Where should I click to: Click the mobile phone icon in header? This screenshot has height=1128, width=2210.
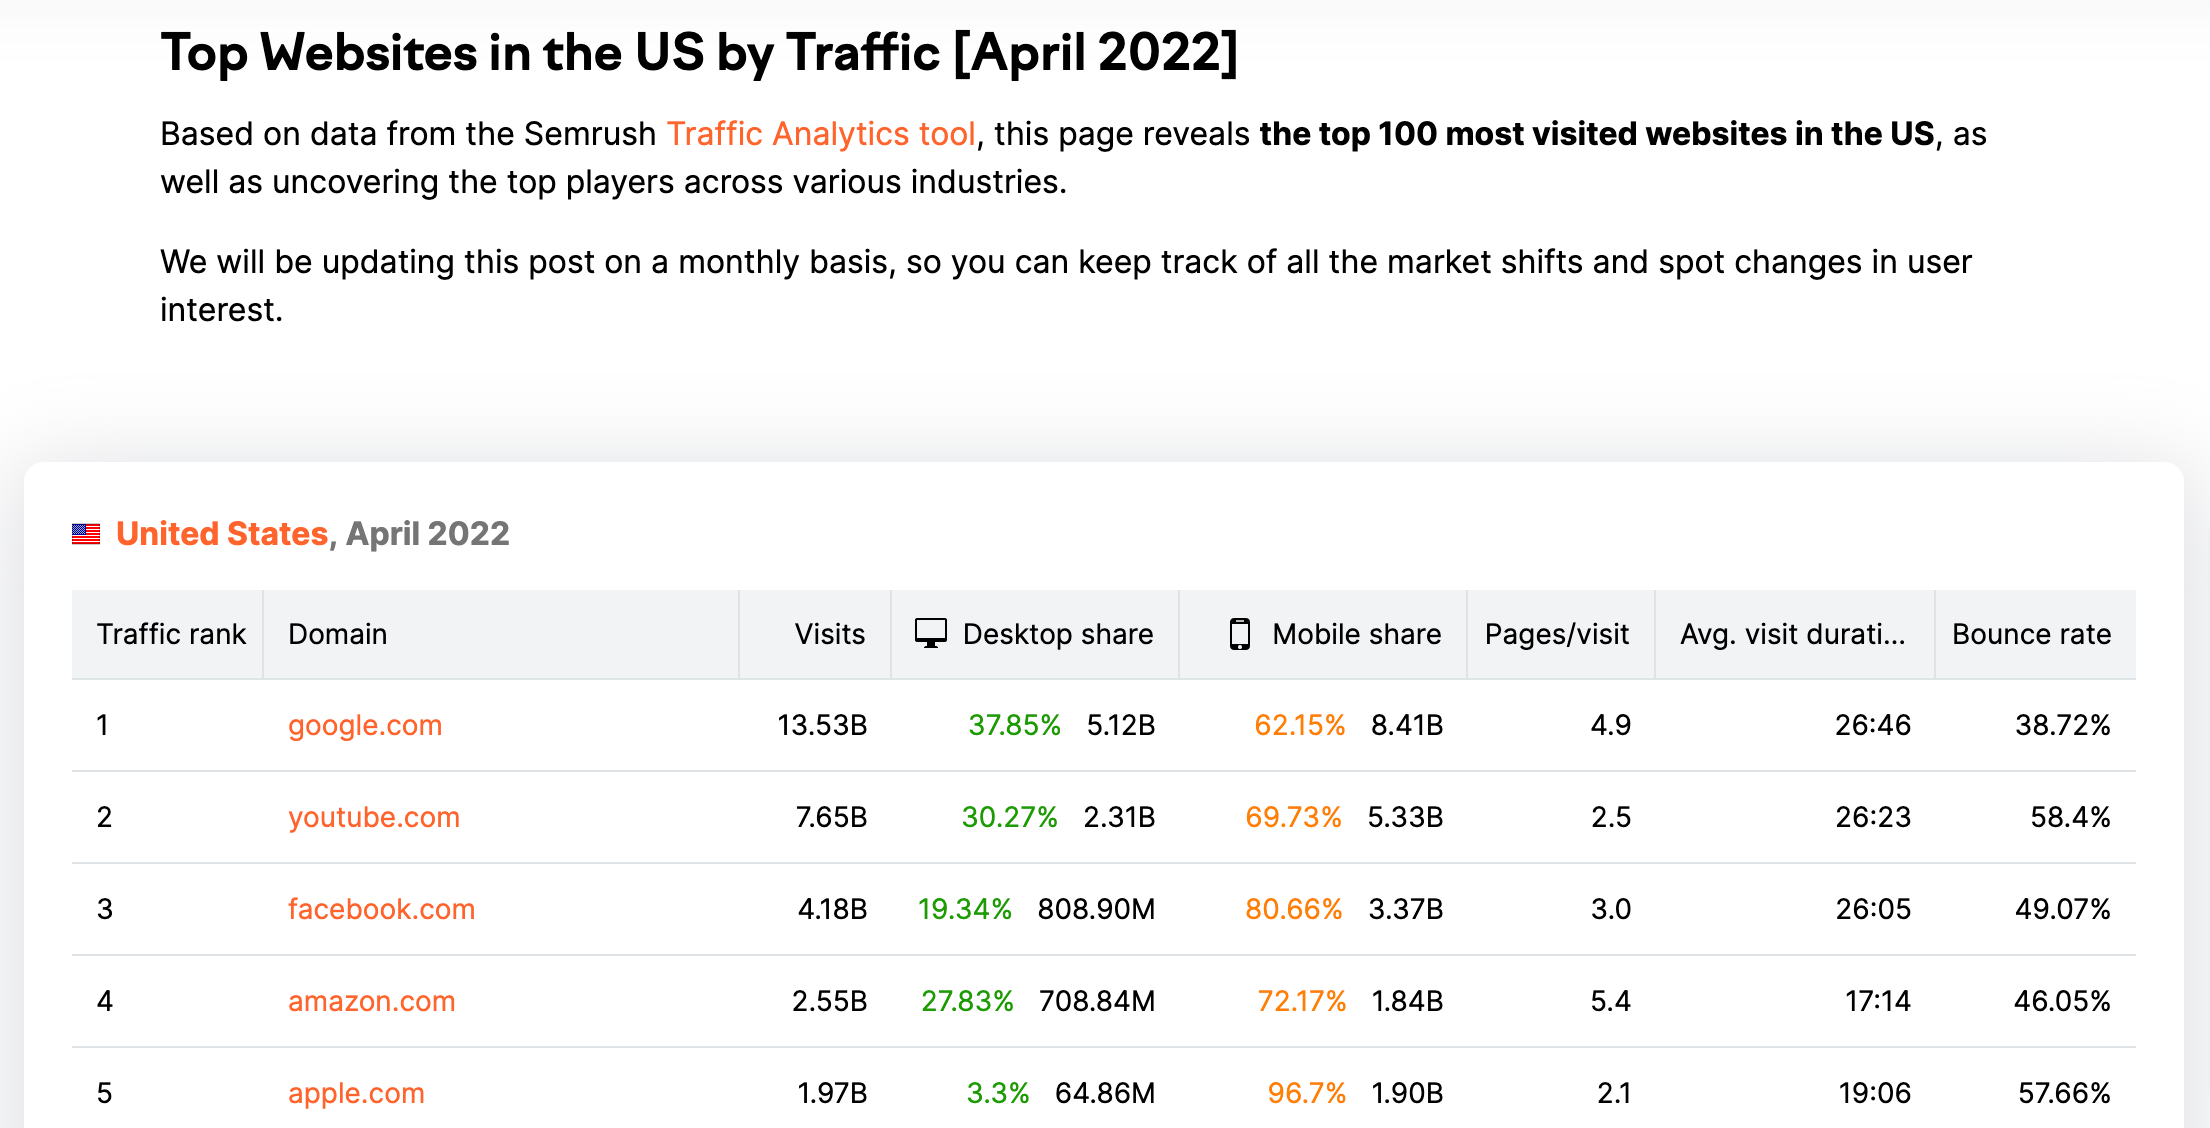tap(1239, 634)
